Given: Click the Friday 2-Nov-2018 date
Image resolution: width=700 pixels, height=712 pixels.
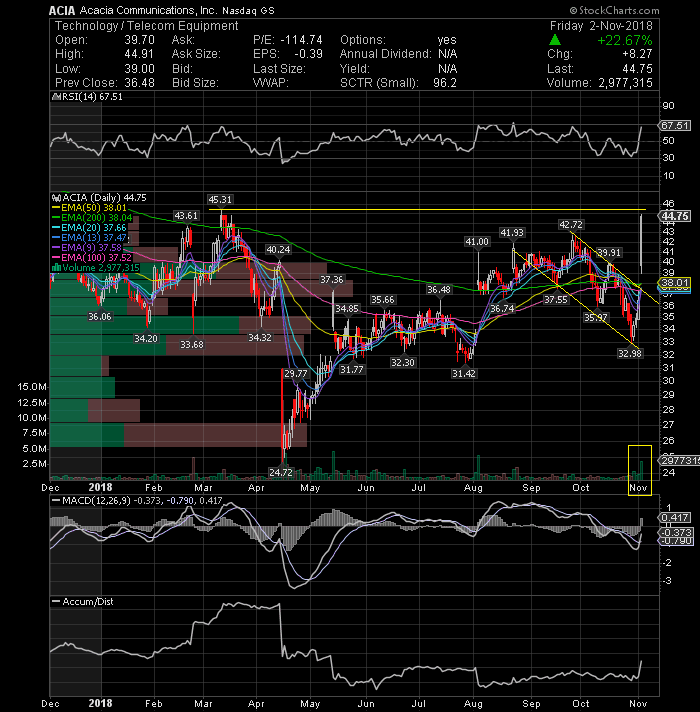Looking at the screenshot, I should (x=601, y=26).
